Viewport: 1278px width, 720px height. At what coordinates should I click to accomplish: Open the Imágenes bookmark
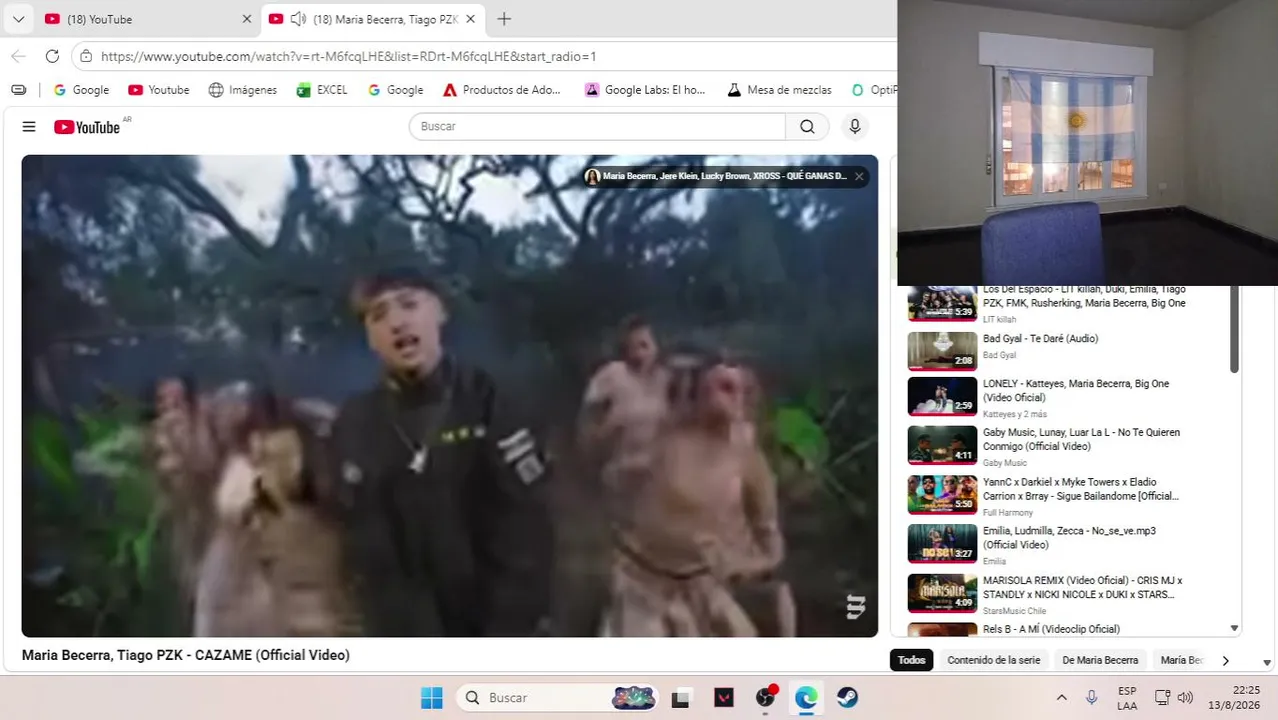tap(242, 90)
